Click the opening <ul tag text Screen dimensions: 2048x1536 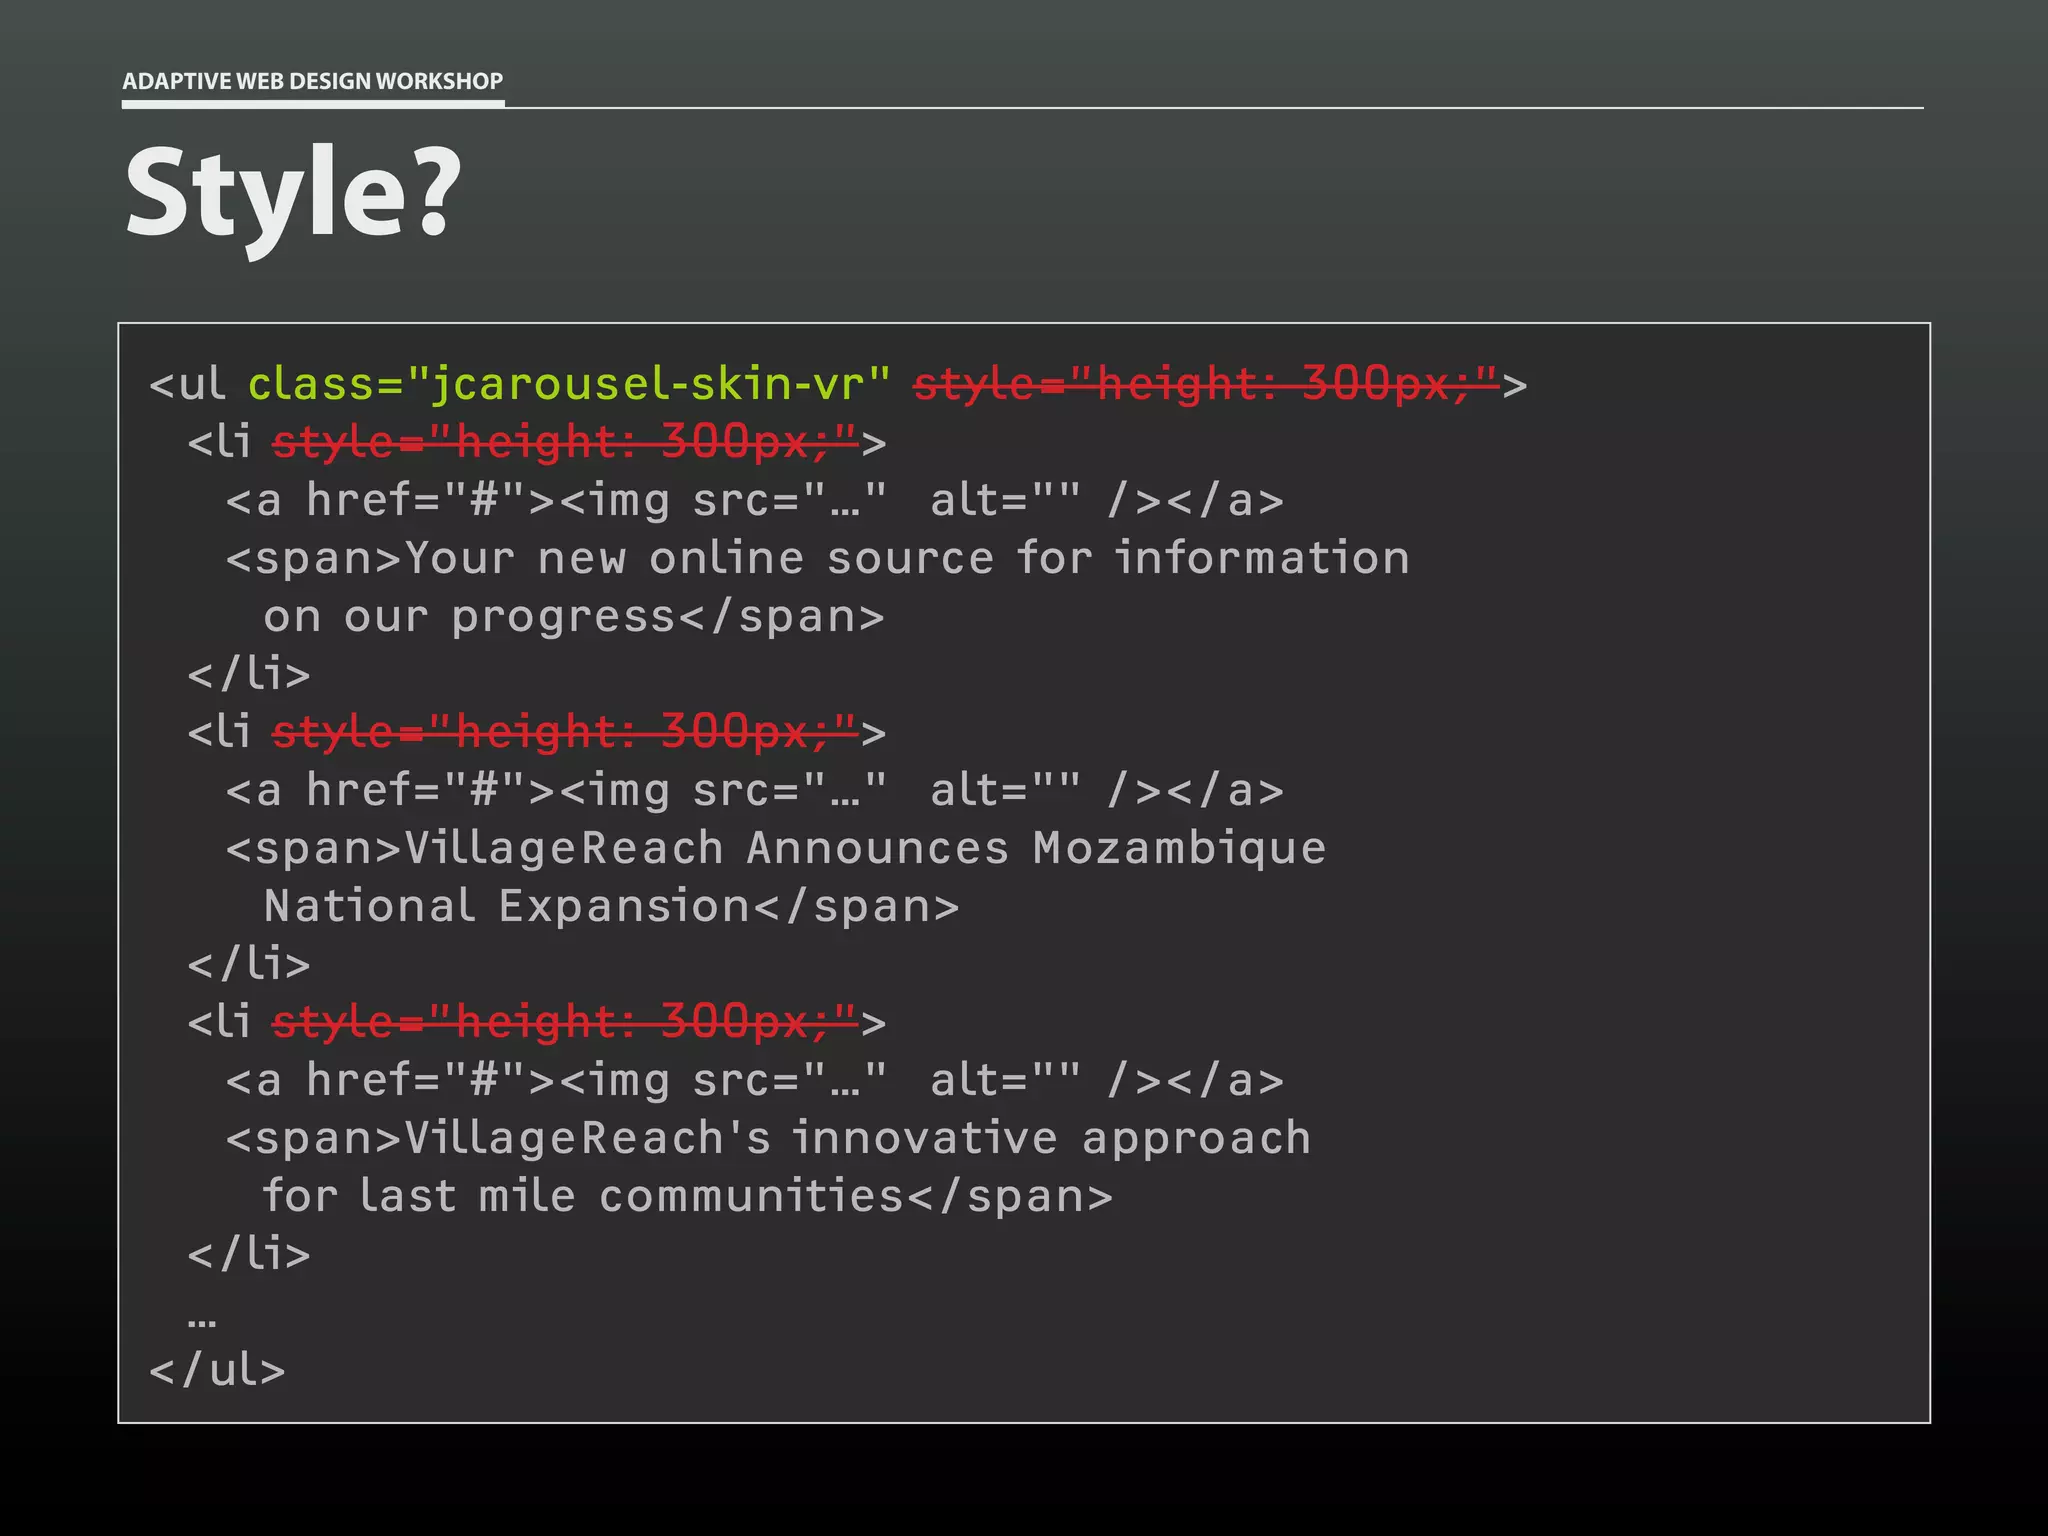point(187,384)
